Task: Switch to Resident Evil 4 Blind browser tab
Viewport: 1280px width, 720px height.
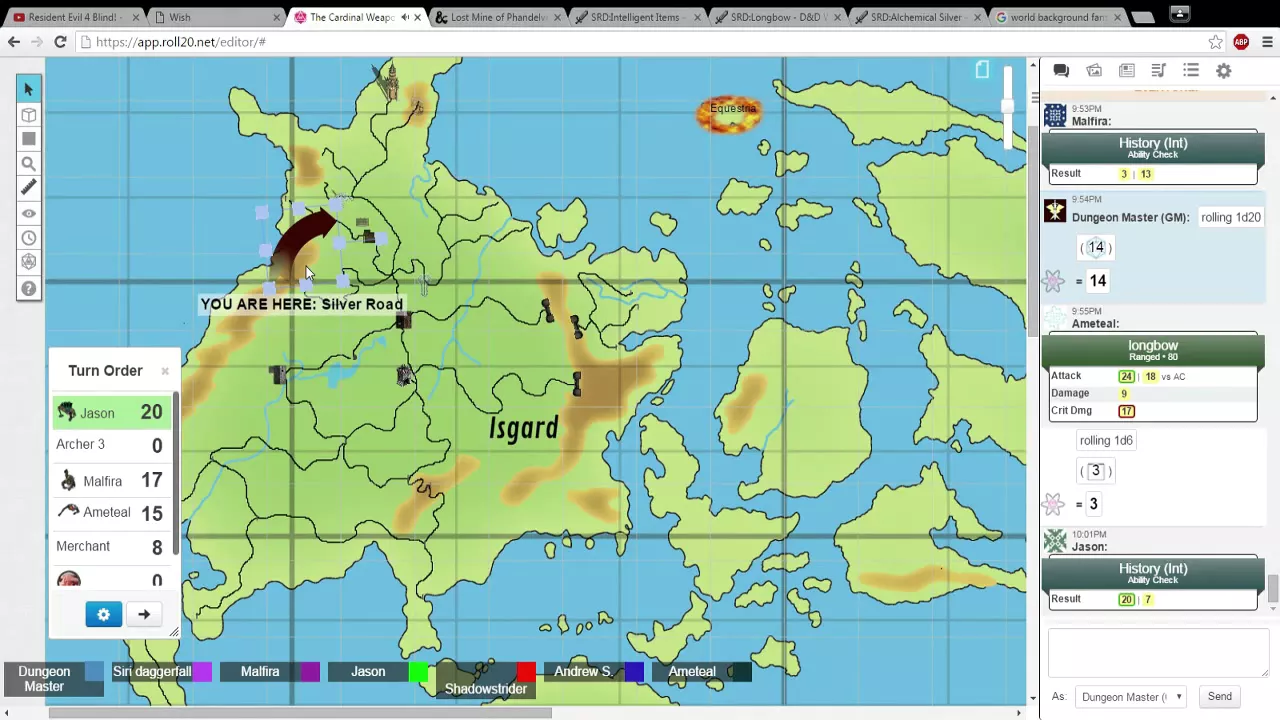Action: click(74, 17)
